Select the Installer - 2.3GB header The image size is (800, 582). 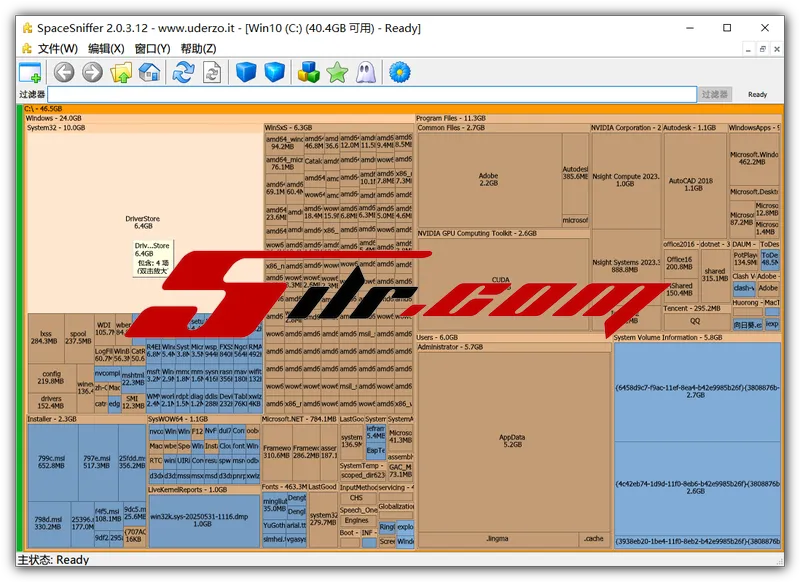pos(86,419)
